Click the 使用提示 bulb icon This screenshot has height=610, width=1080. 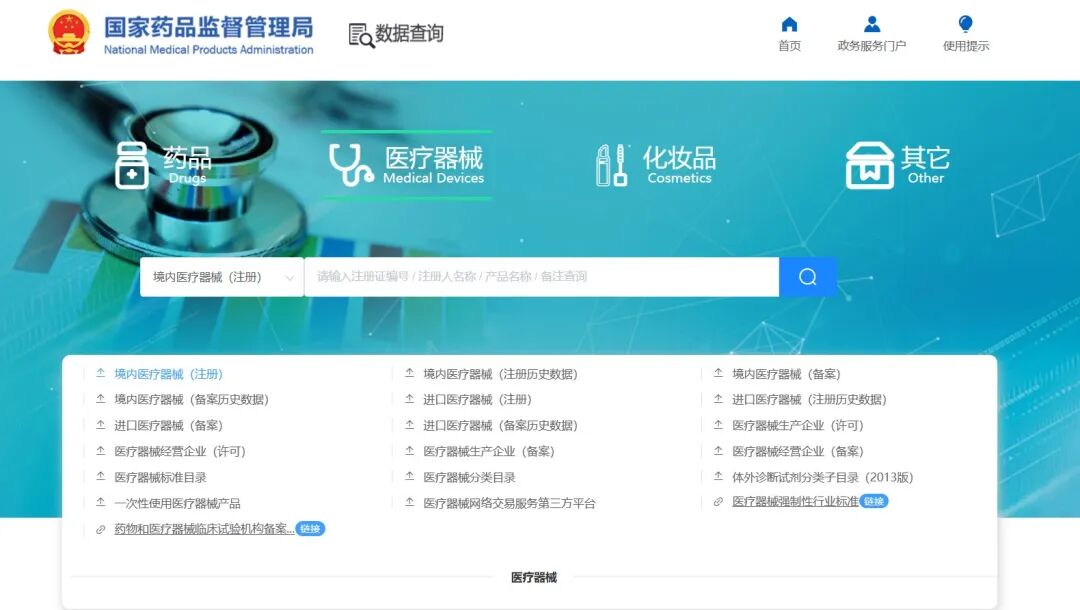963,22
